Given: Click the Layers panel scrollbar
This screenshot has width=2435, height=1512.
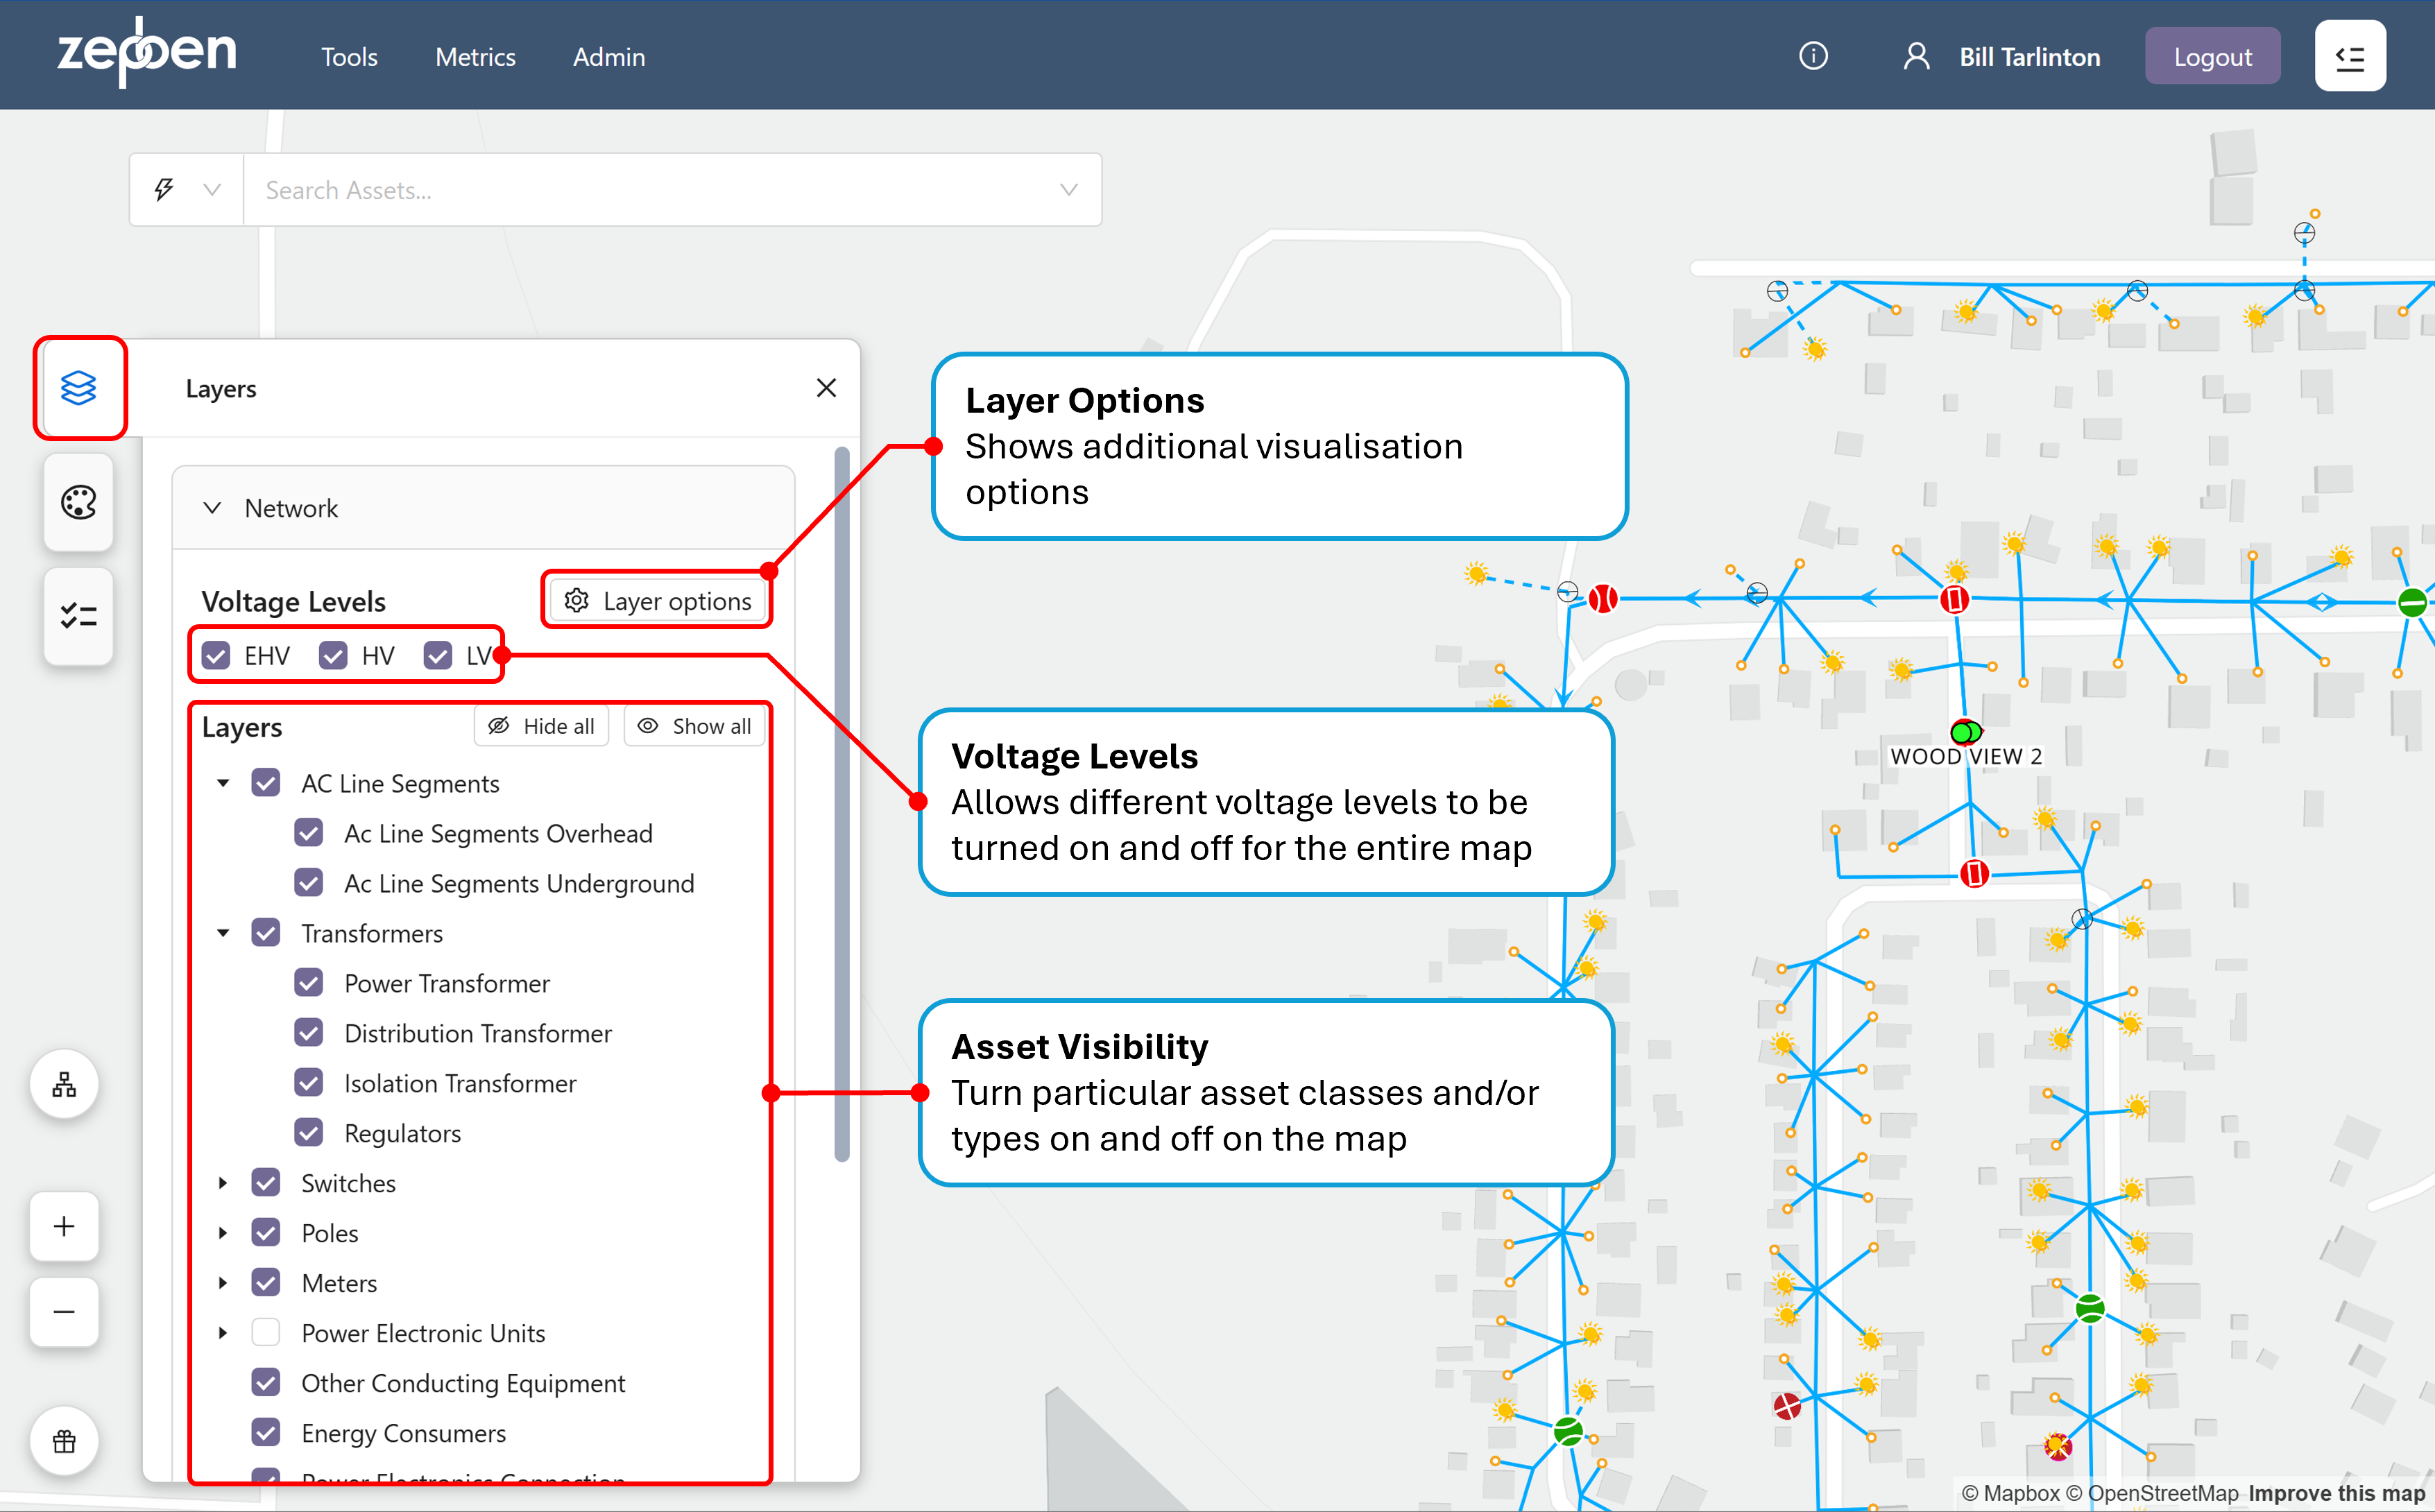Looking at the screenshot, I should [x=842, y=804].
